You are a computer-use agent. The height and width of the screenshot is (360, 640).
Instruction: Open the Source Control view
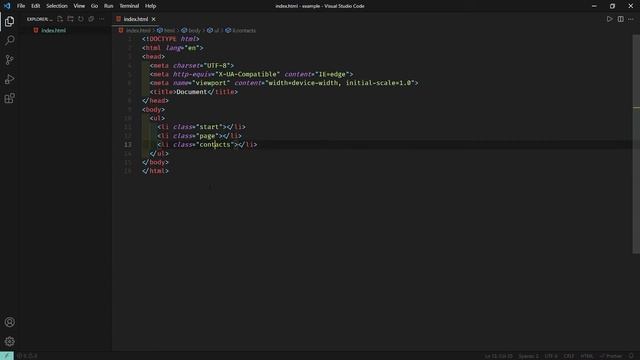click(9, 60)
